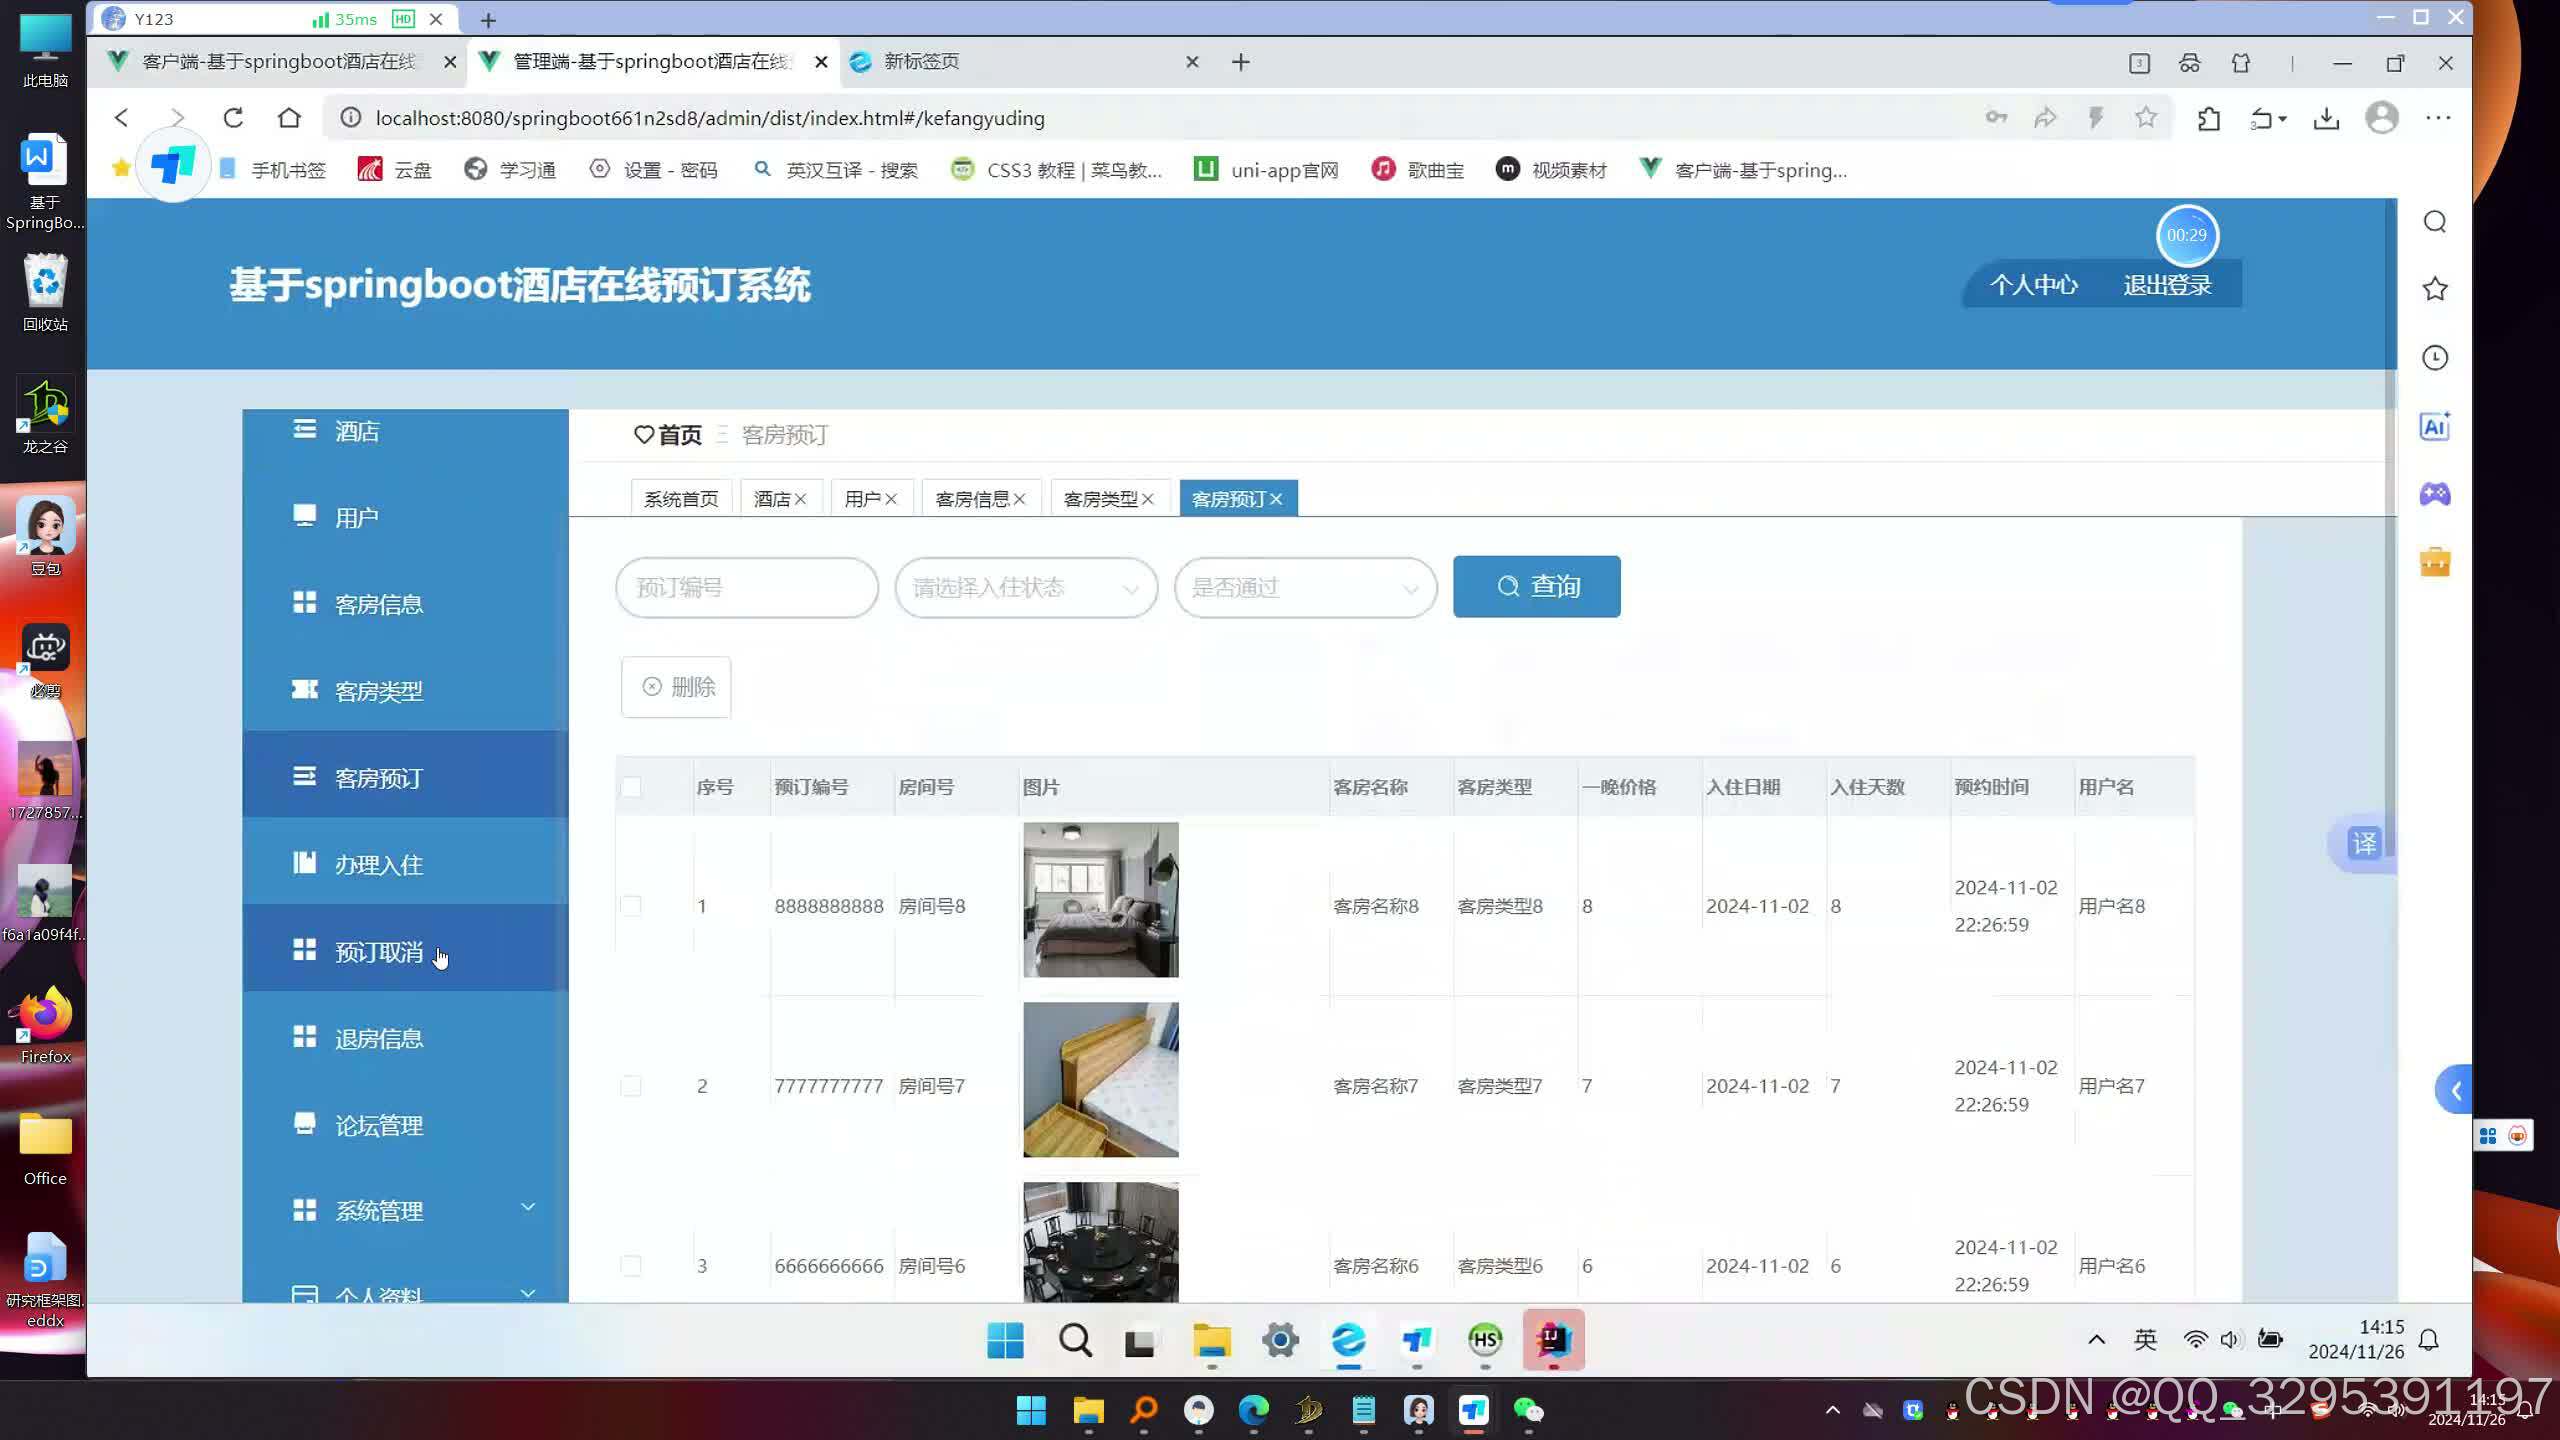Click the floating translate icon
This screenshot has height=1440, width=2560.
pos(2364,843)
